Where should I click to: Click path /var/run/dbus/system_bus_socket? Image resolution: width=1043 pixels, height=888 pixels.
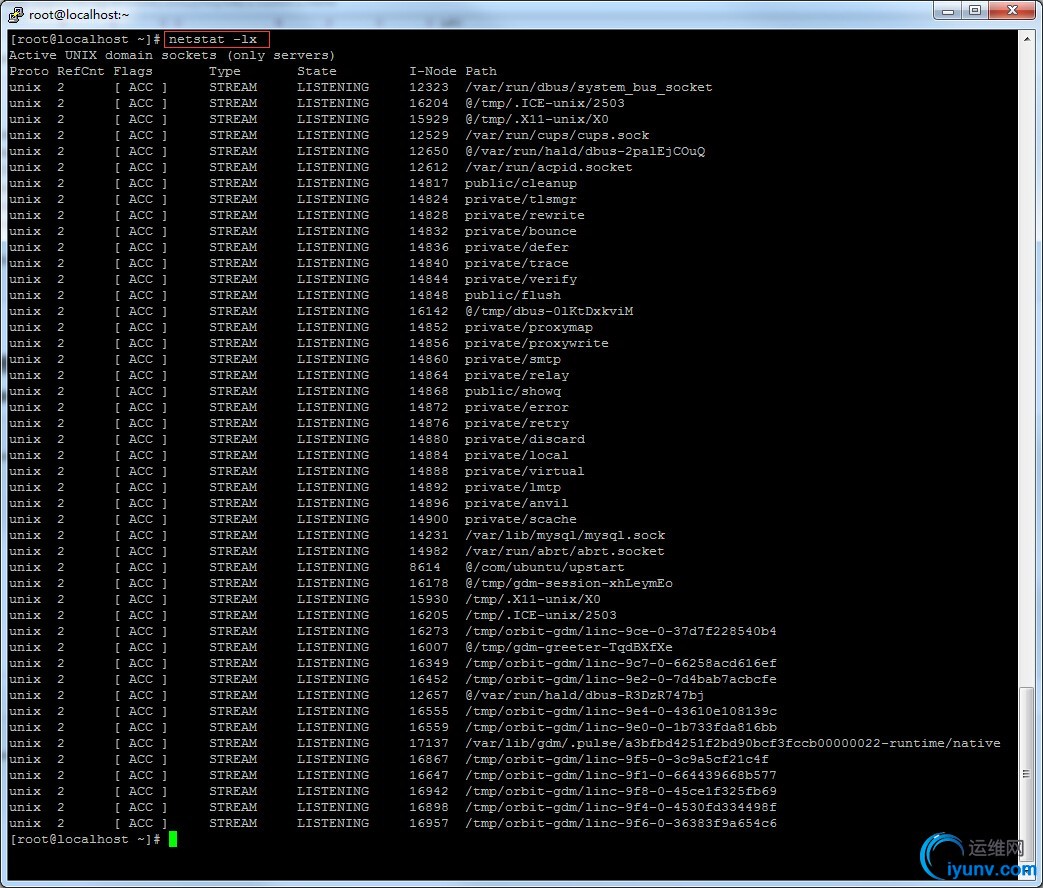pos(589,87)
